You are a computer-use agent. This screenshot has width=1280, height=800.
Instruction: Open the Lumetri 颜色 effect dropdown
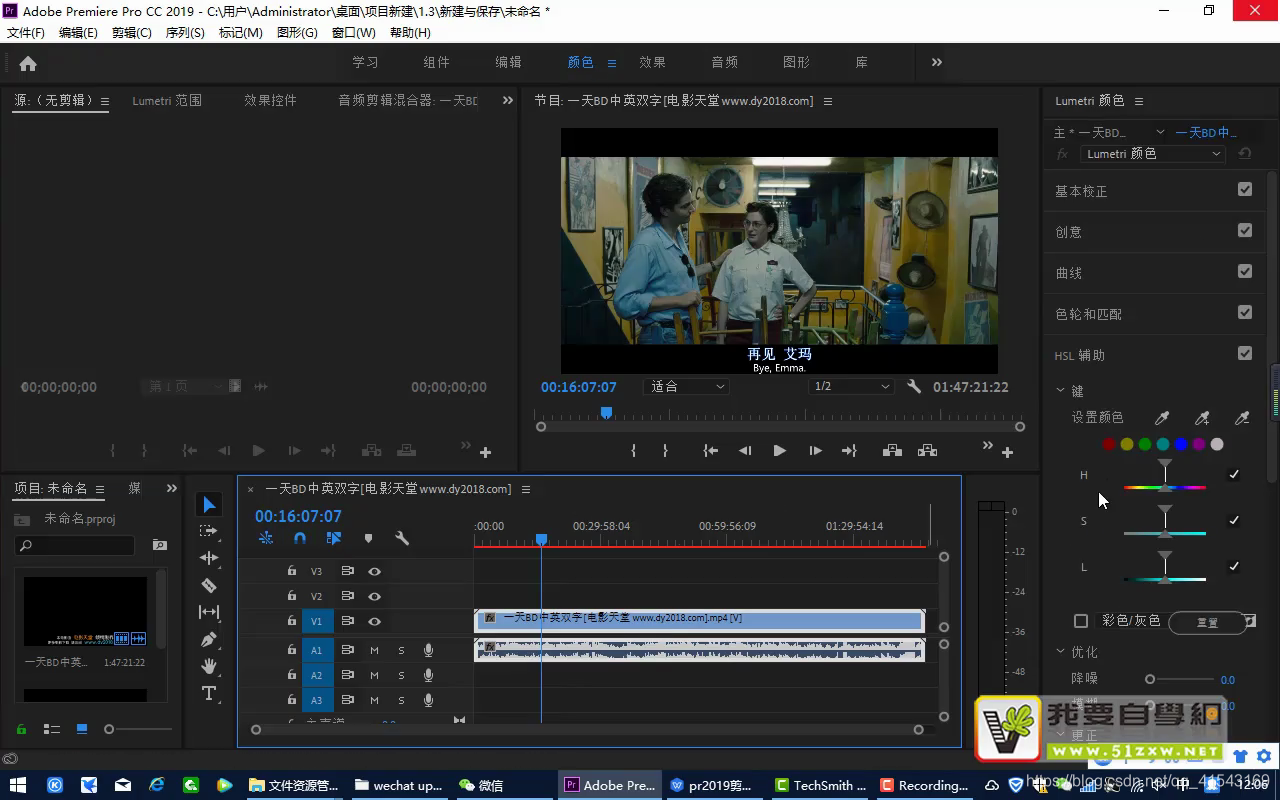[x=1153, y=154]
